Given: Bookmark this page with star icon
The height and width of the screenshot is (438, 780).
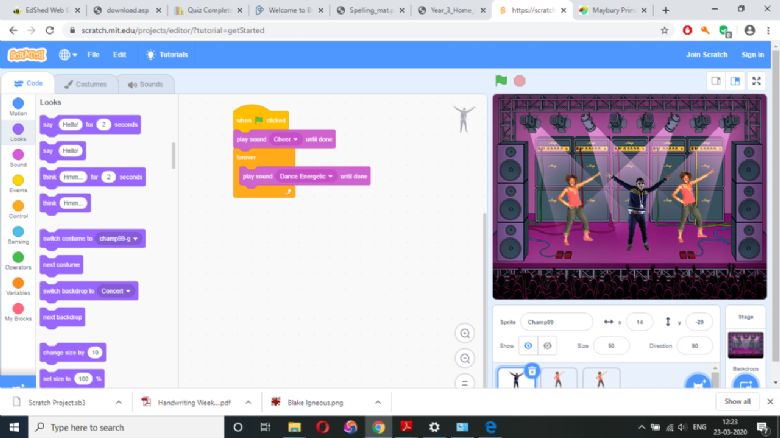Looking at the screenshot, I should point(665,30).
